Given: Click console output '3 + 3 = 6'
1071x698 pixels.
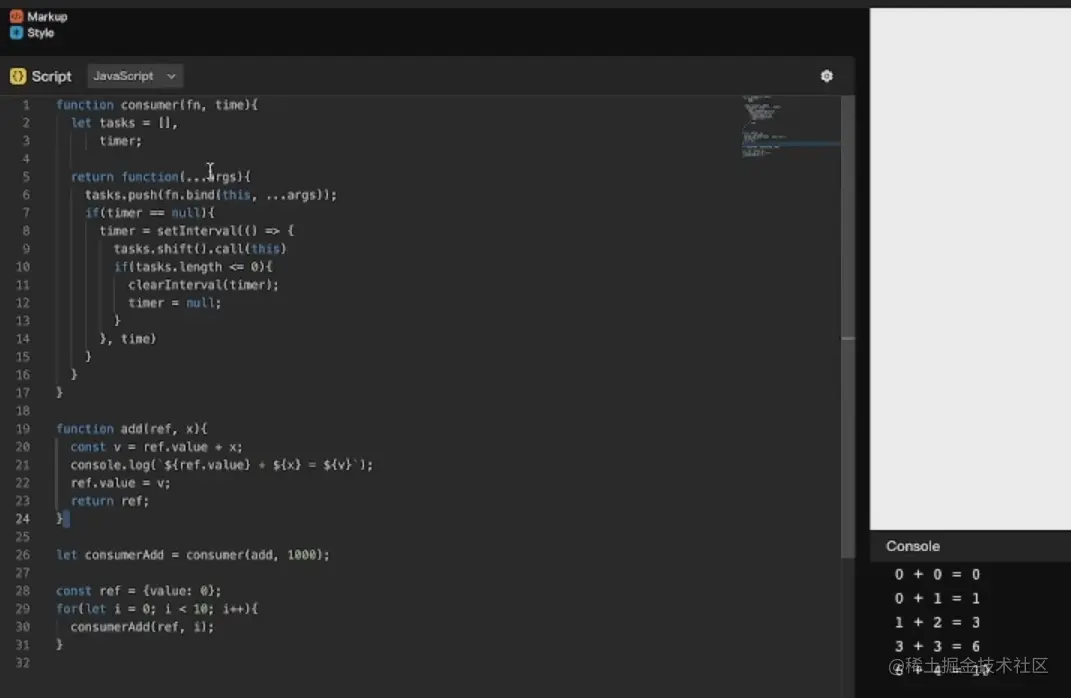Looking at the screenshot, I should (x=937, y=647).
